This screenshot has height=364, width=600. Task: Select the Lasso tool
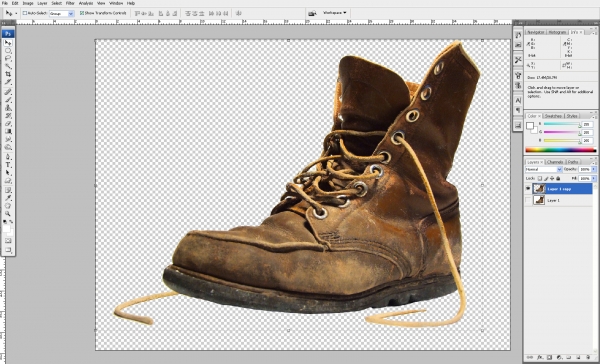click(8, 59)
